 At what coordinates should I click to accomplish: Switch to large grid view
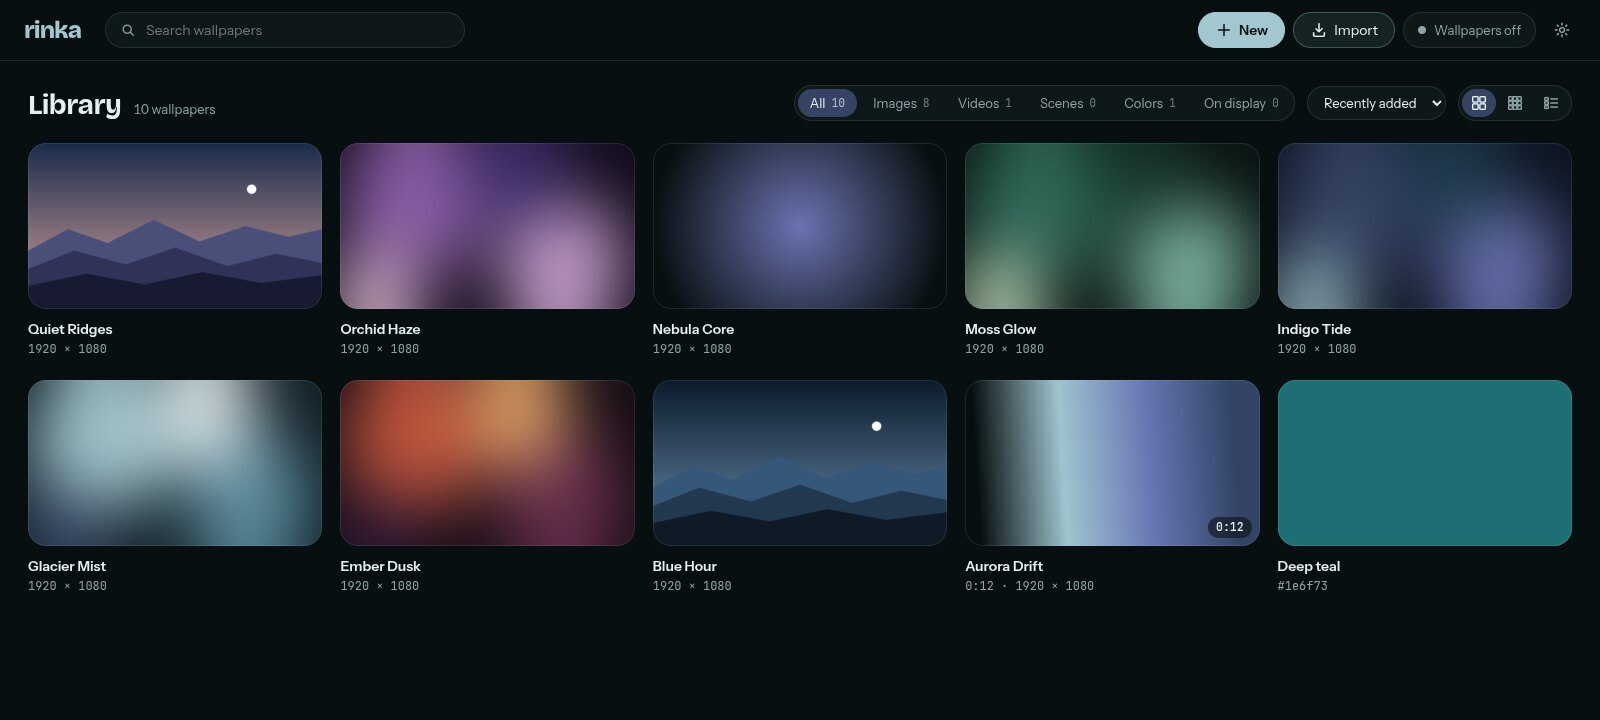[x=1479, y=103]
